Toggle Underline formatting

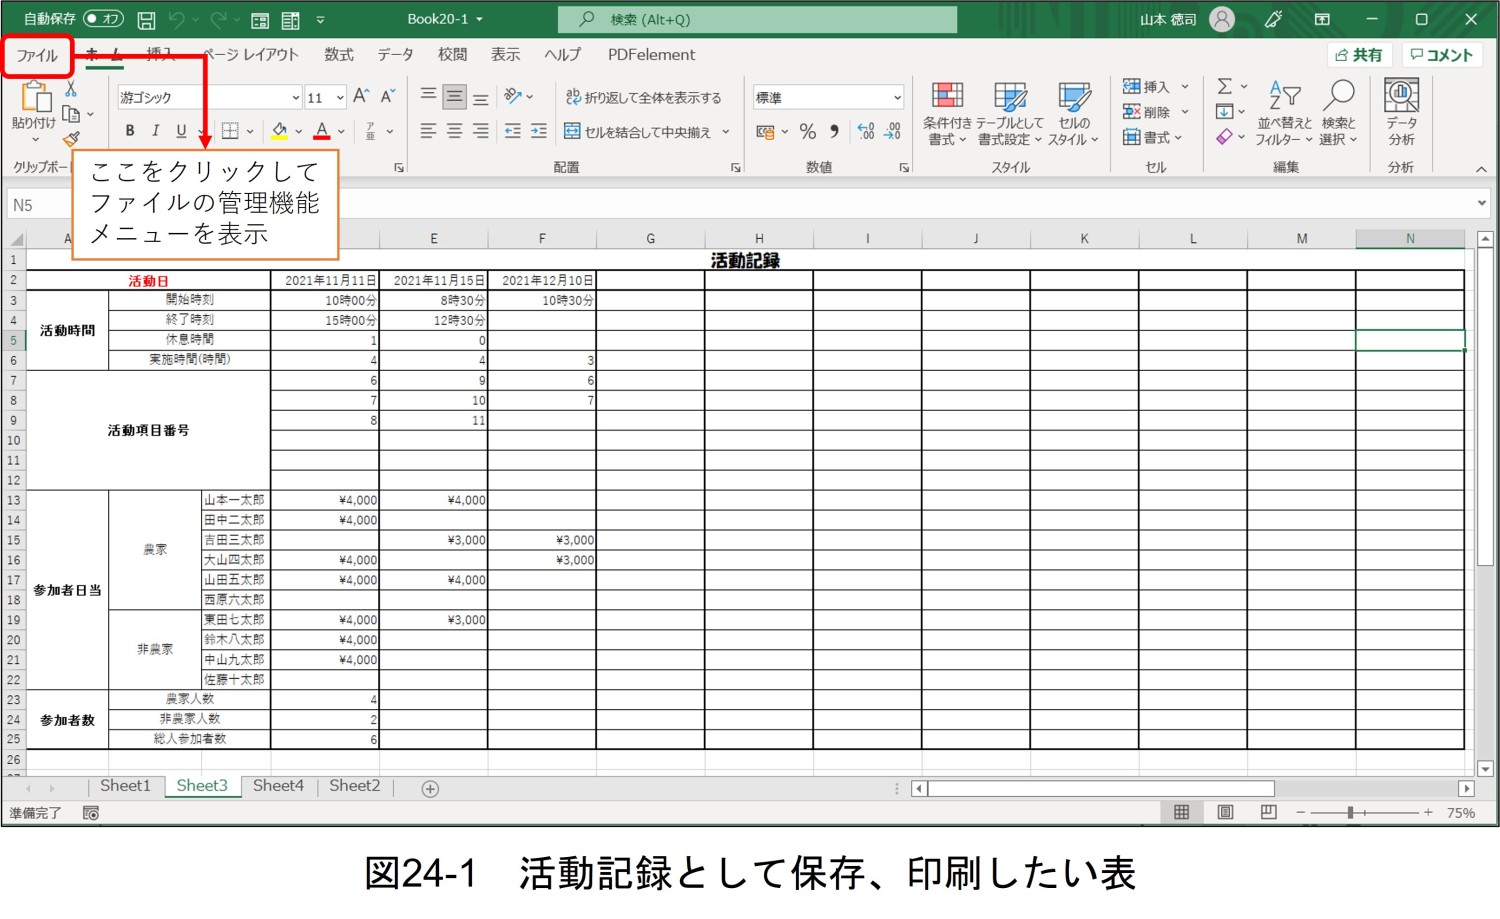[181, 131]
